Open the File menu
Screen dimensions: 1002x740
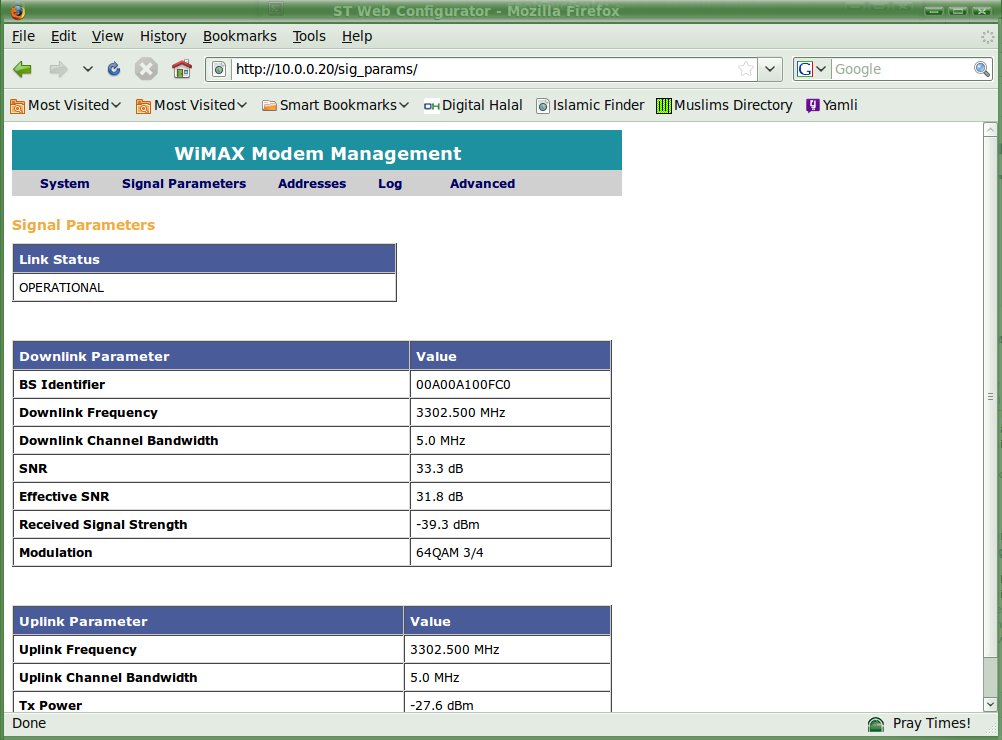click(23, 36)
